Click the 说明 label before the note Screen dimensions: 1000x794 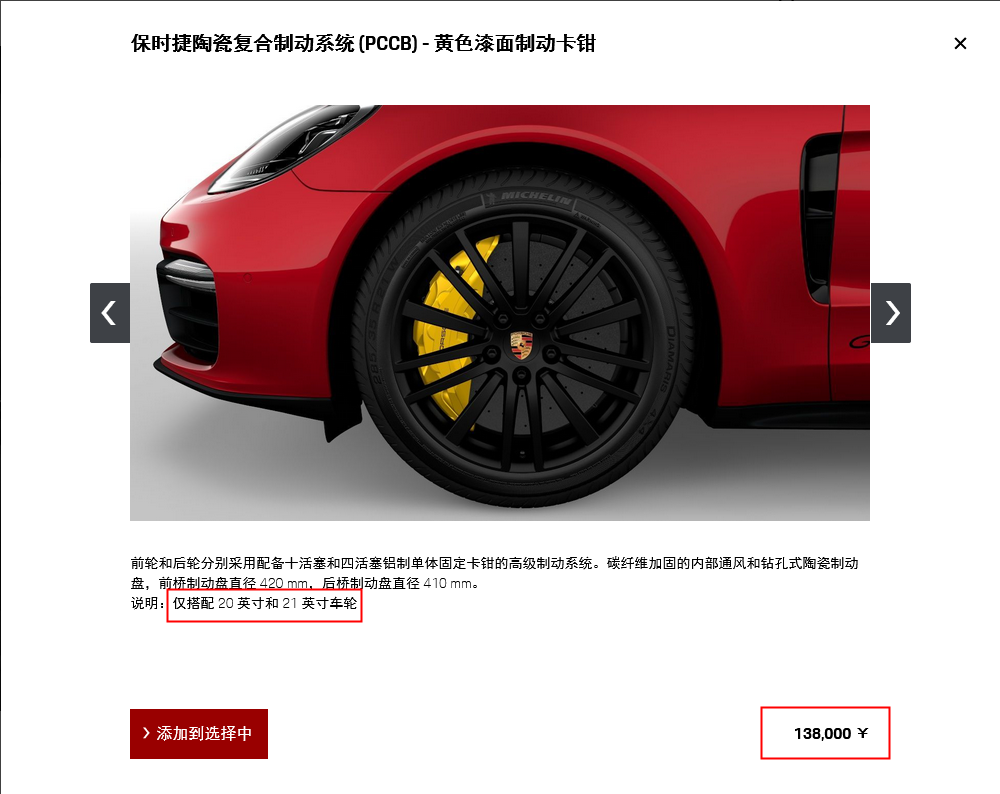pos(145,603)
